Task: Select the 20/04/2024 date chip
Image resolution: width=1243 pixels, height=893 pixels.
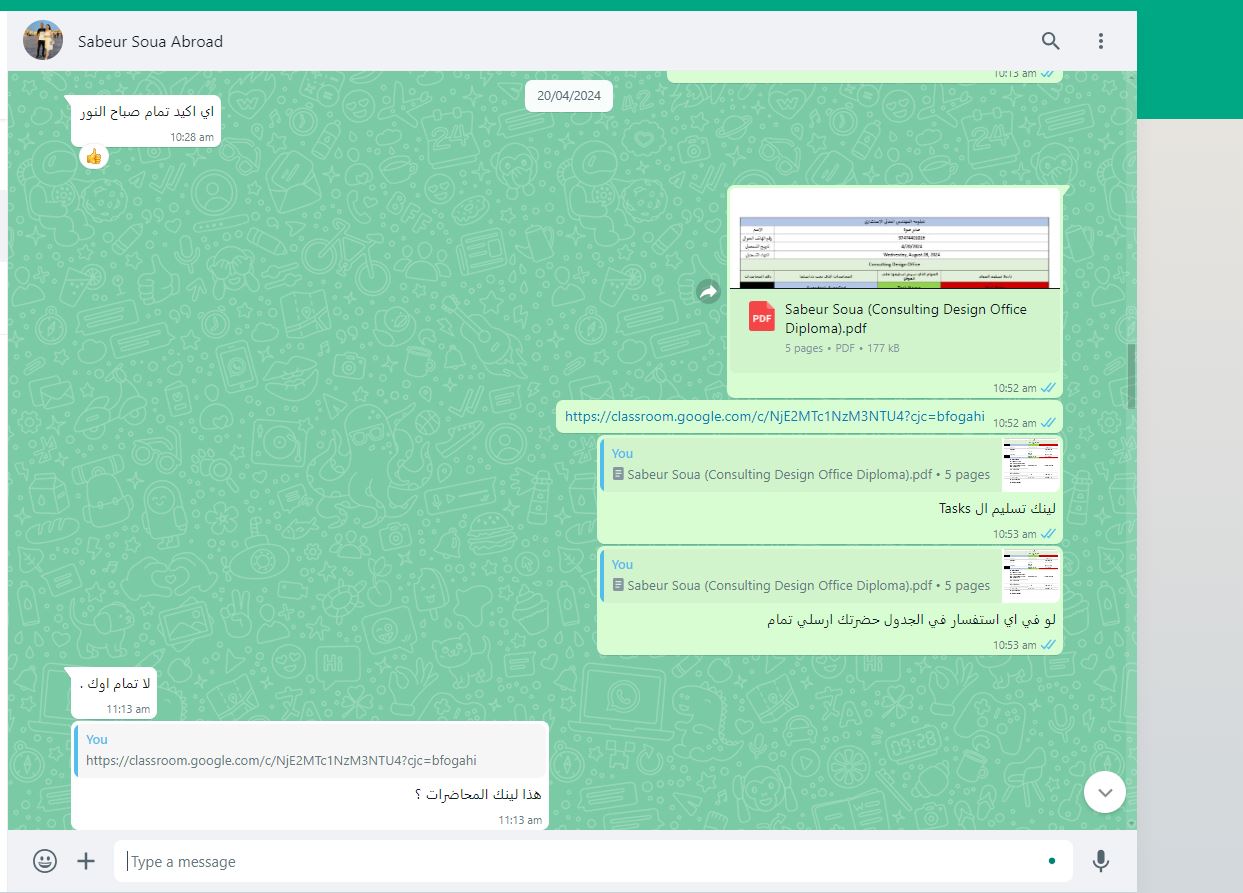Action: pyautogui.click(x=569, y=96)
